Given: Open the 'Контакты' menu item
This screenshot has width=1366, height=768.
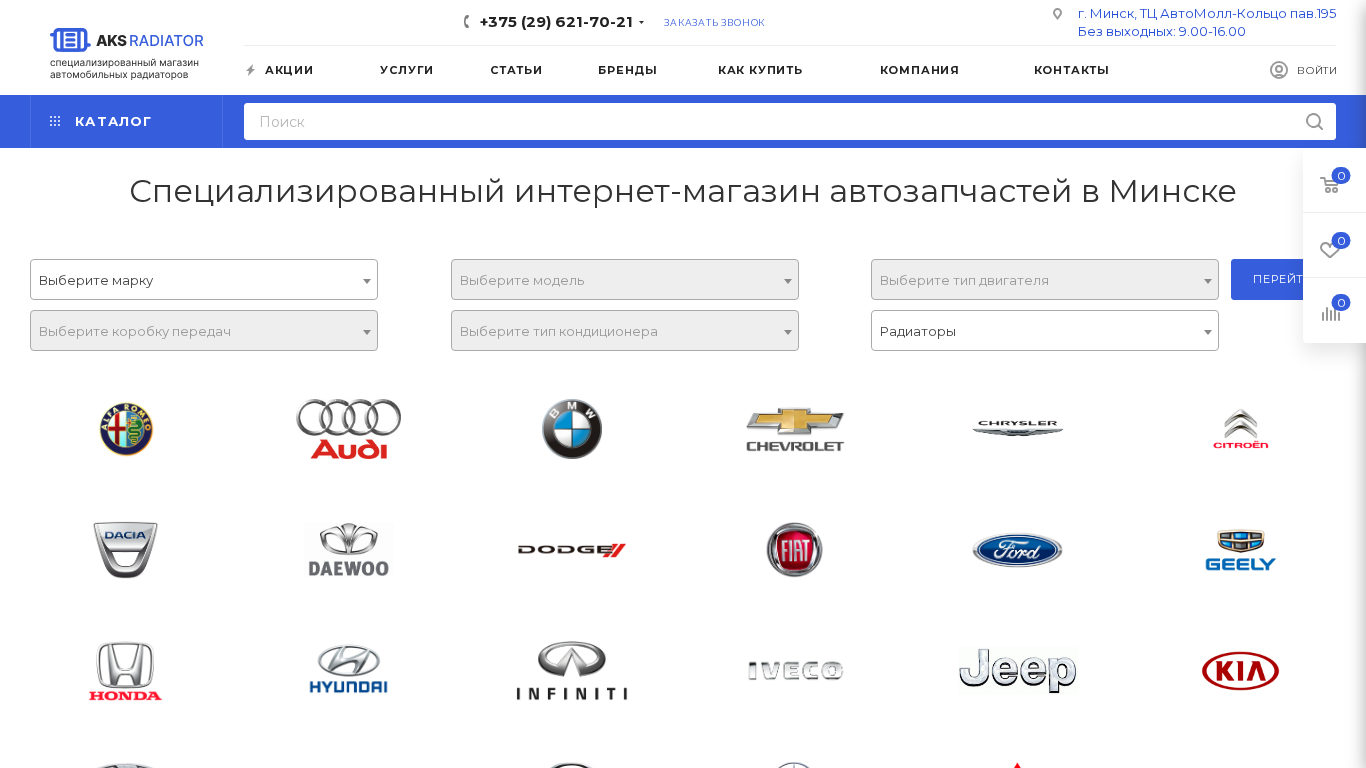Looking at the screenshot, I should tap(1072, 70).
